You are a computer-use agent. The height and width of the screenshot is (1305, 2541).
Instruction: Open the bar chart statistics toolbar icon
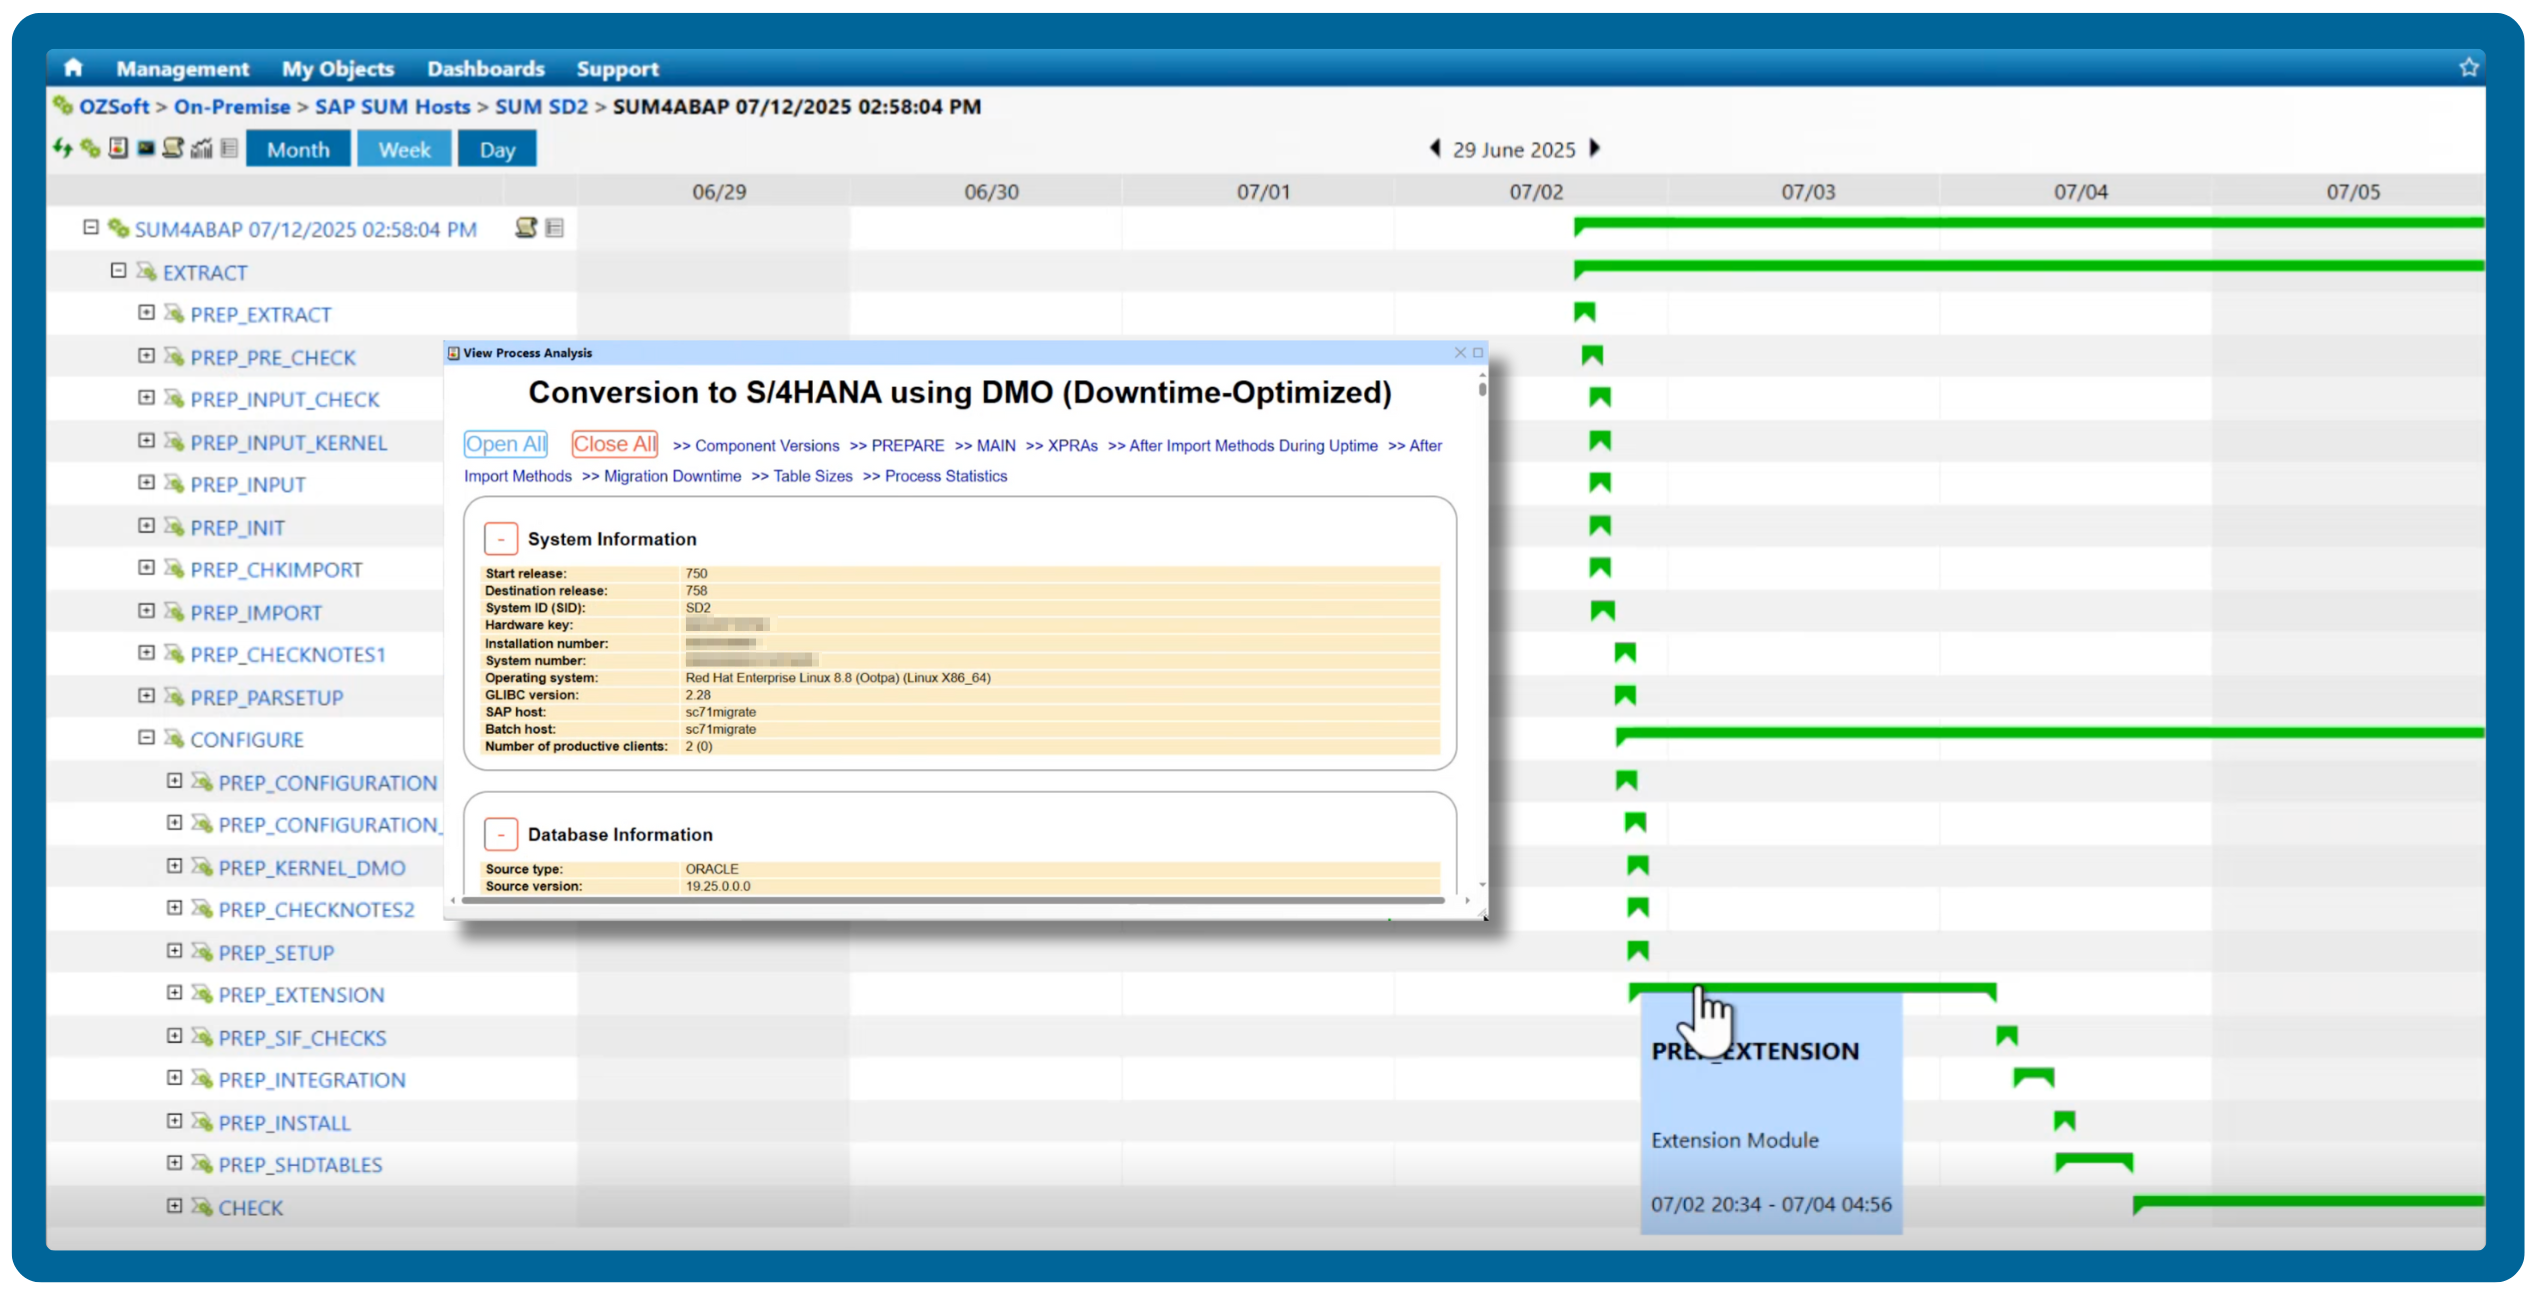pyautogui.click(x=201, y=149)
